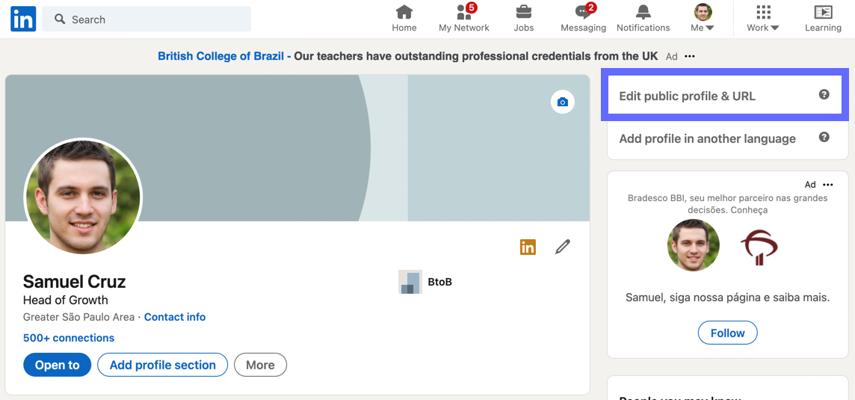Edit profile using the pencil icon

[x=563, y=246]
